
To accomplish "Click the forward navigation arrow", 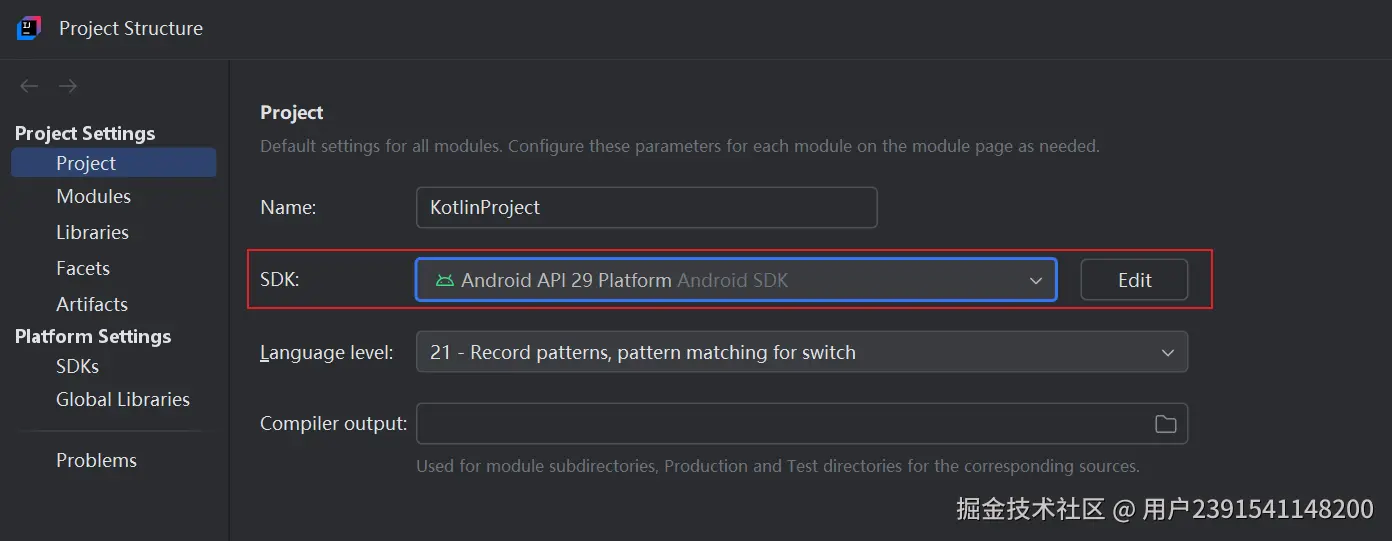I will point(68,87).
